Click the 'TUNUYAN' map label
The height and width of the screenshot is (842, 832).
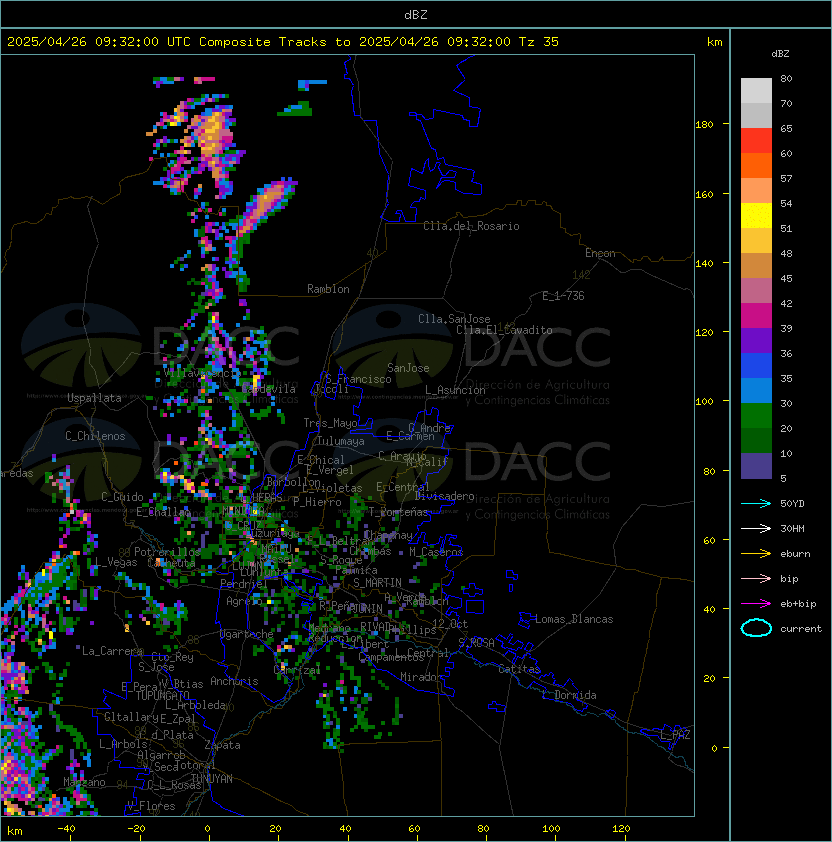coord(212,779)
